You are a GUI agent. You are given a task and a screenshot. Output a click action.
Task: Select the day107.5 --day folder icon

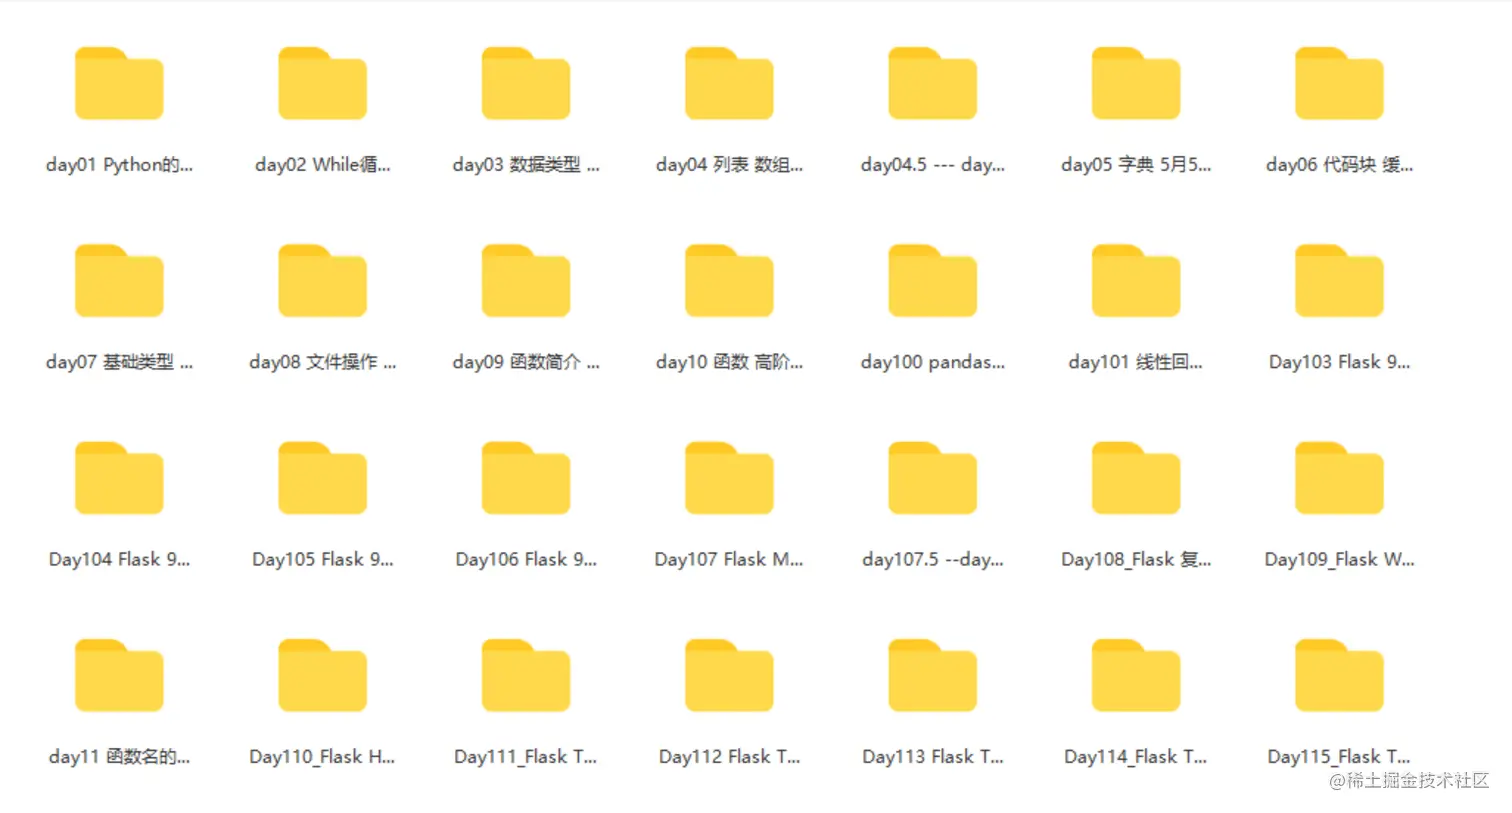(933, 478)
